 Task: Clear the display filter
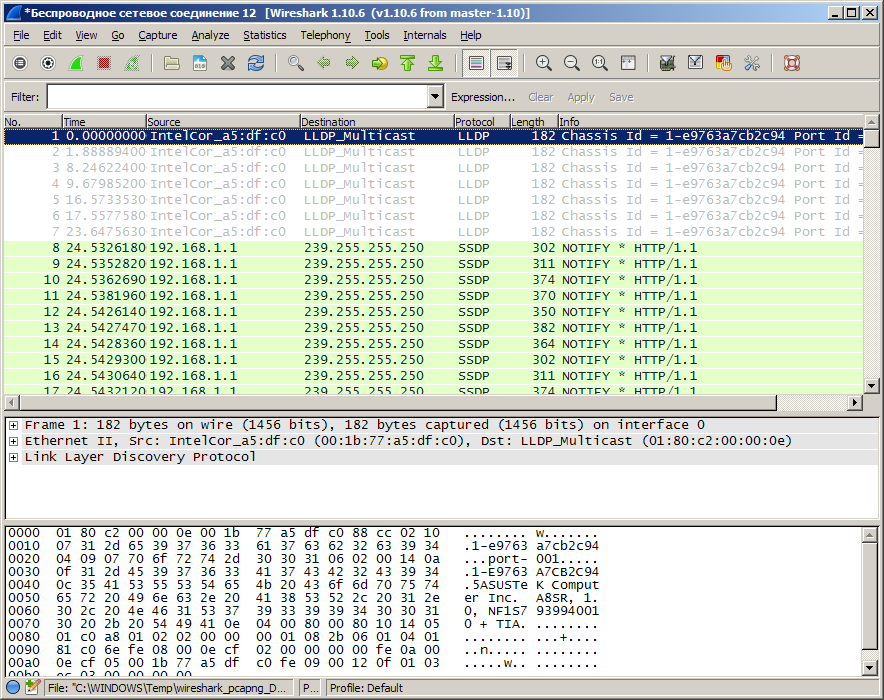tap(540, 97)
